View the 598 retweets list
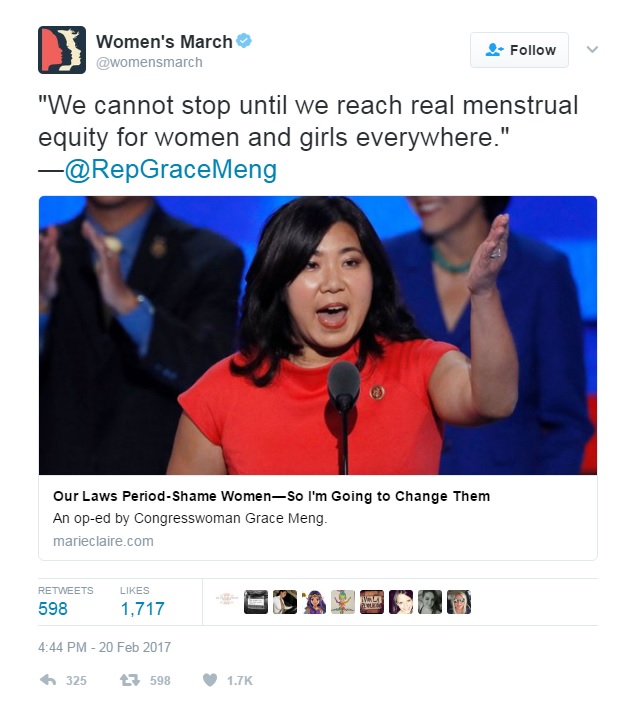The height and width of the screenshot is (706, 640). point(66,601)
